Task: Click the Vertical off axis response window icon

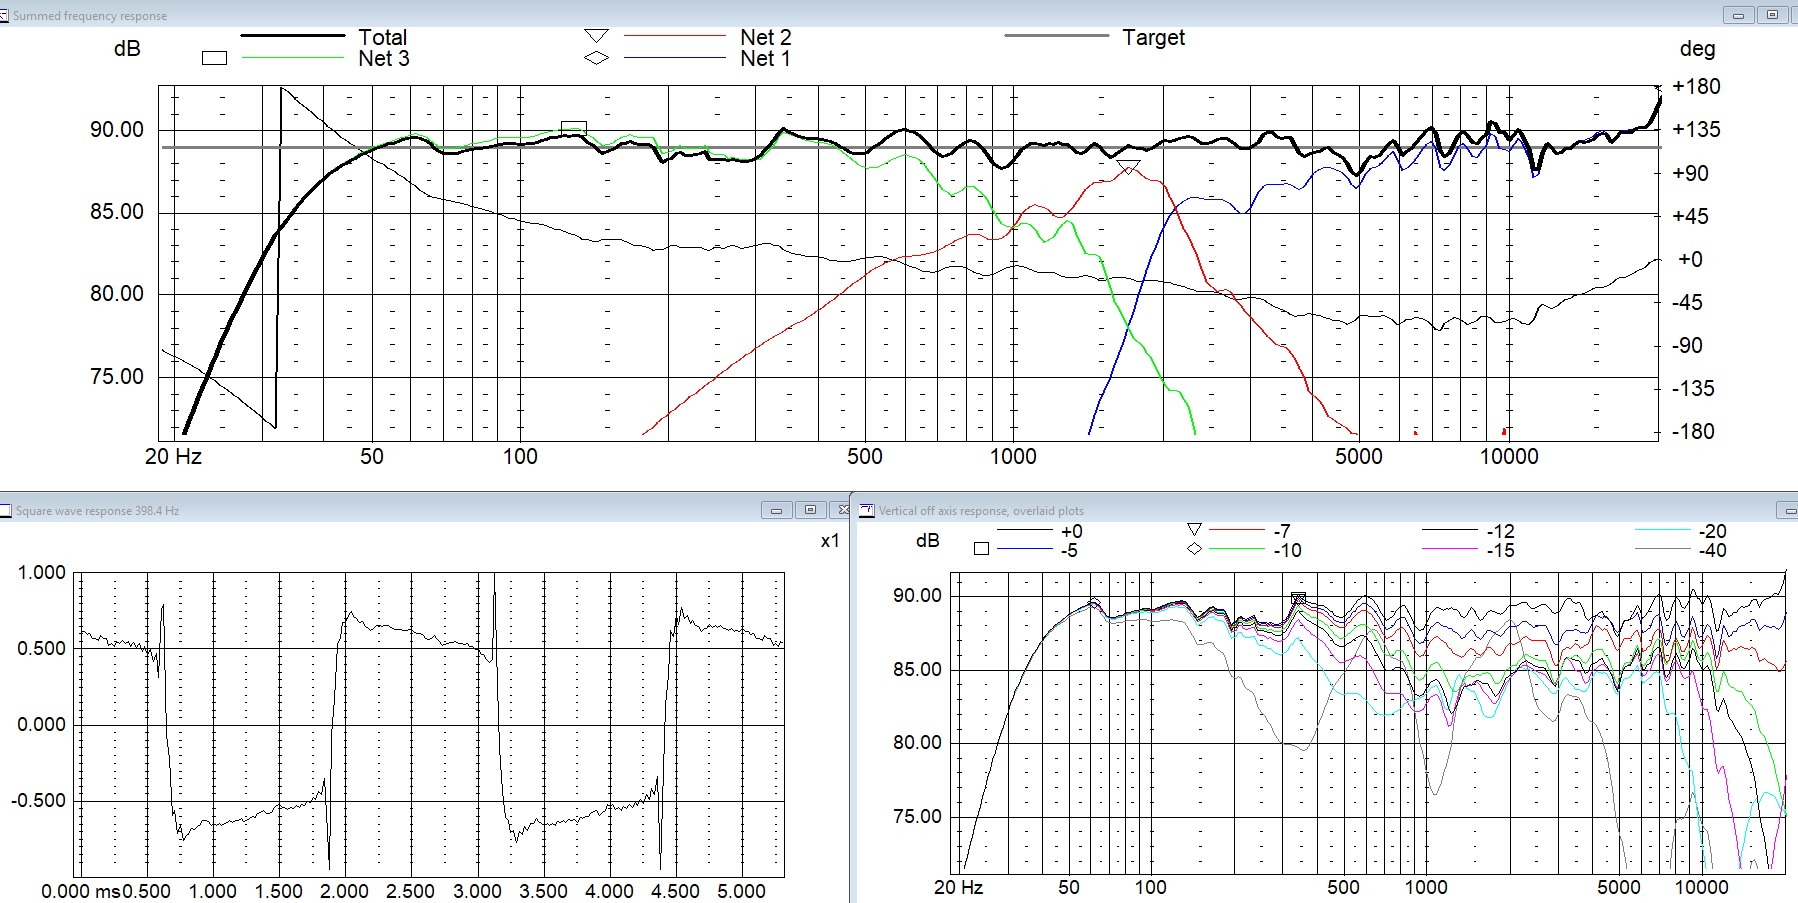Action: [867, 511]
